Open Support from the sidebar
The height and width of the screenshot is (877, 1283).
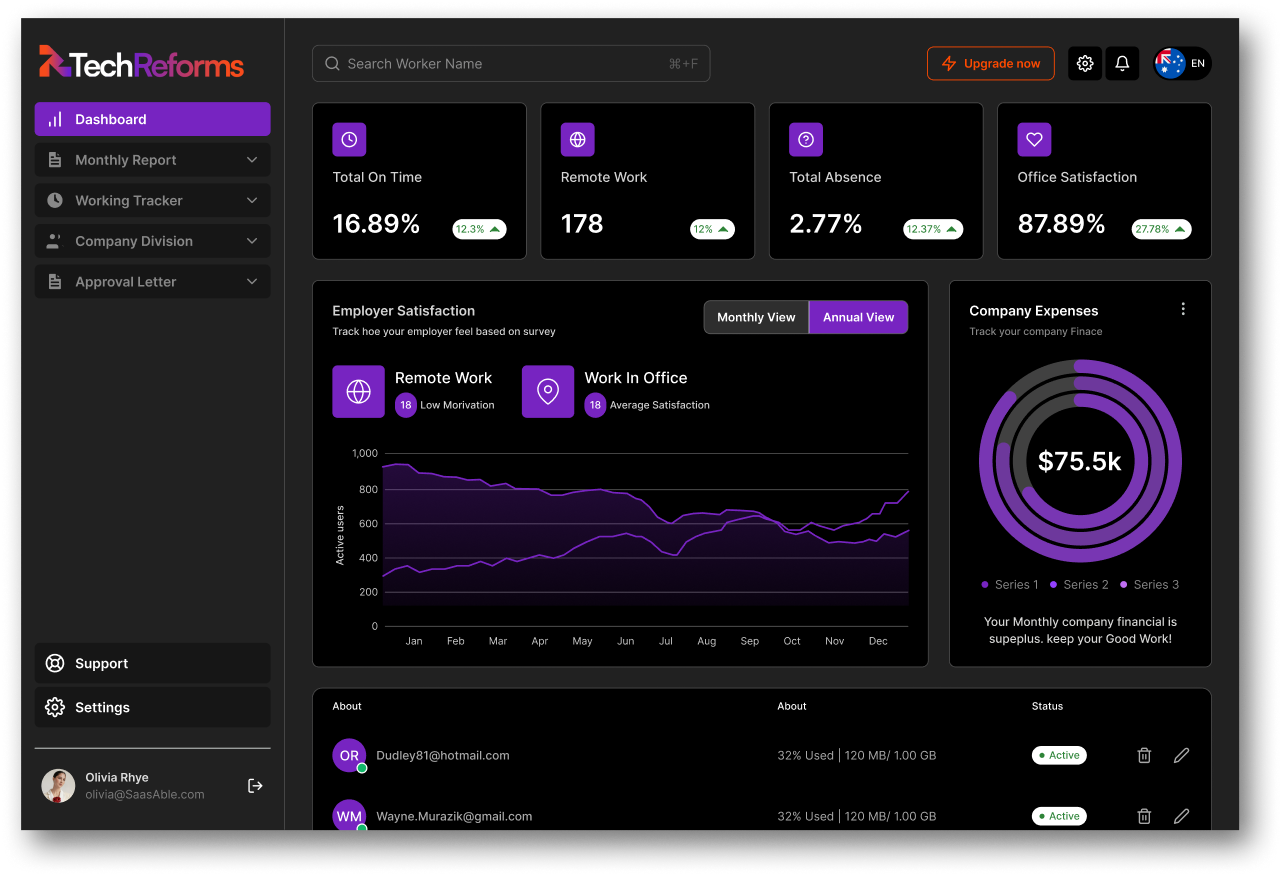point(152,663)
